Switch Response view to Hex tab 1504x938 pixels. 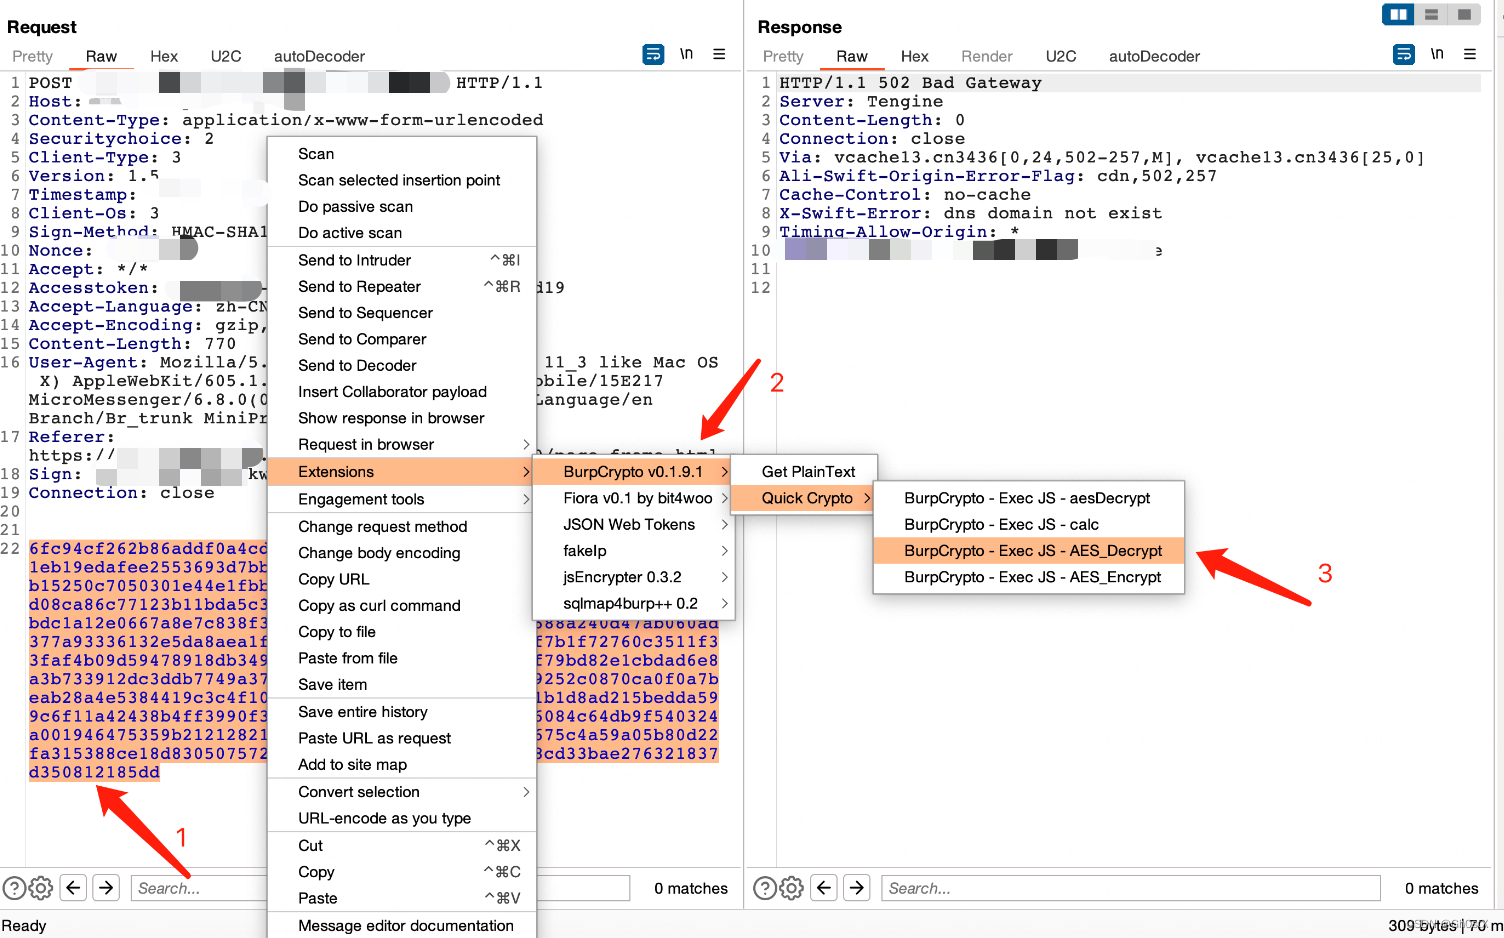914,56
